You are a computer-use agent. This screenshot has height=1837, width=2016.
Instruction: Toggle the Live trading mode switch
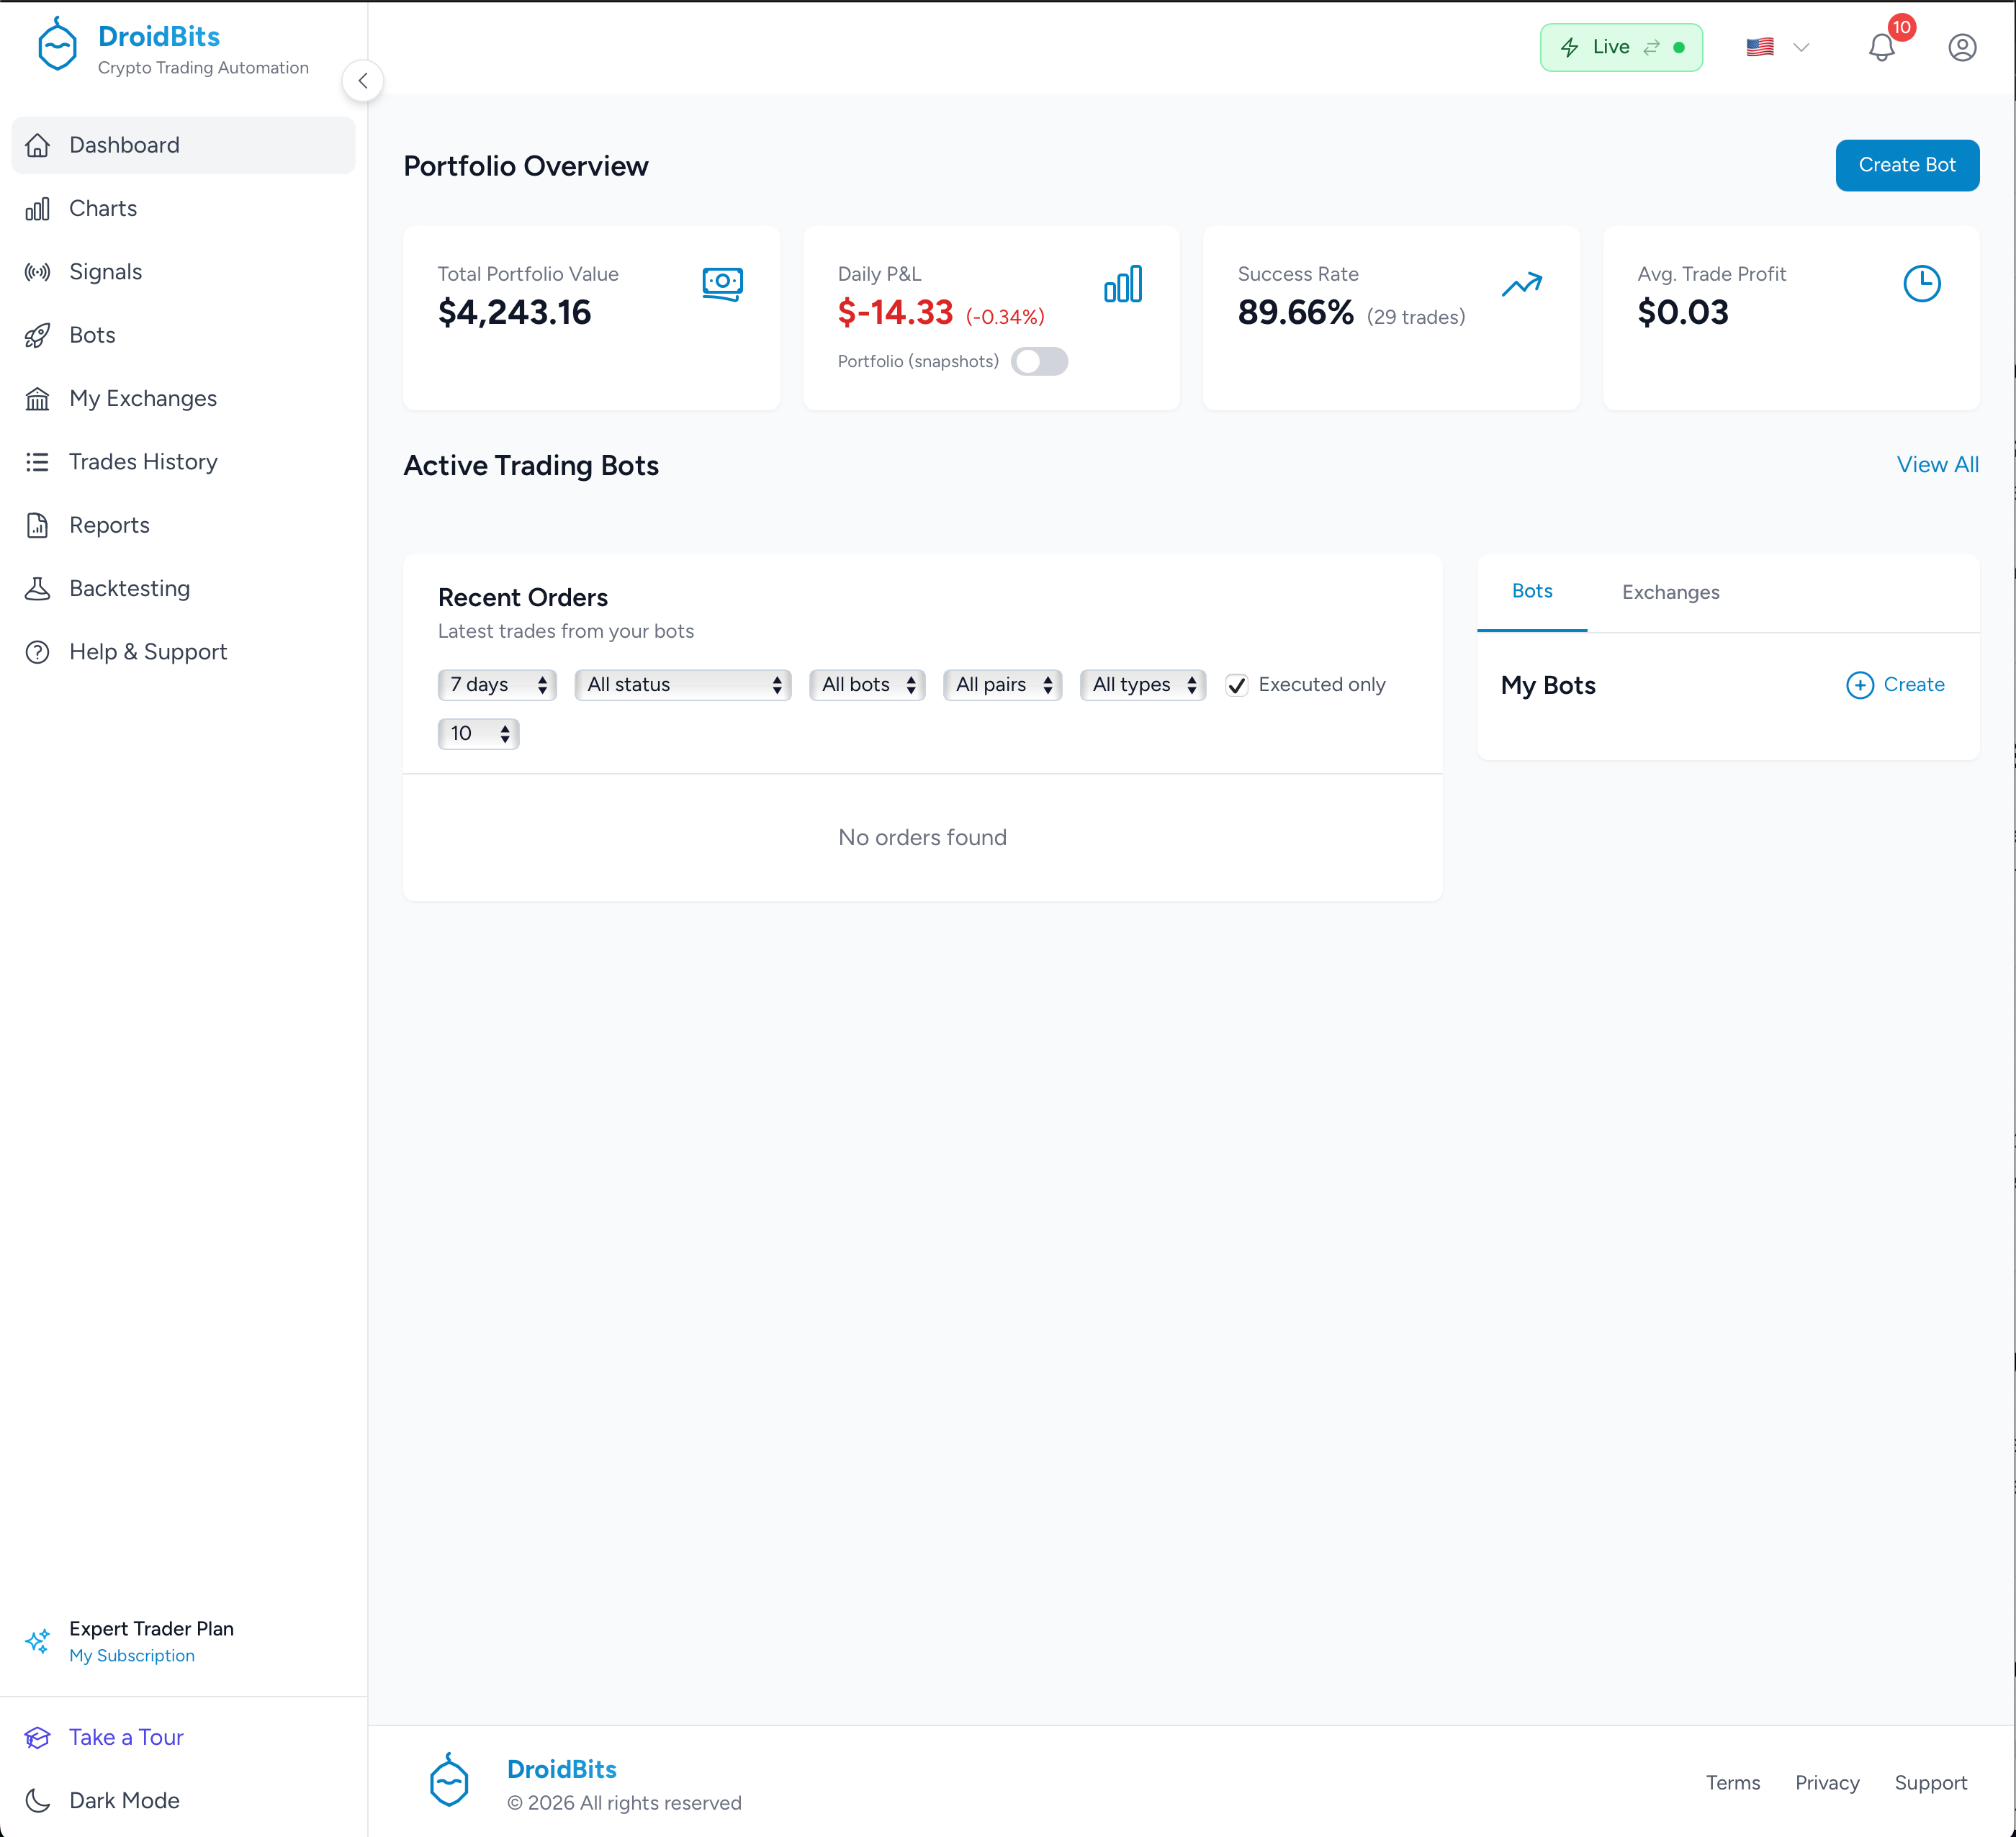point(1621,46)
